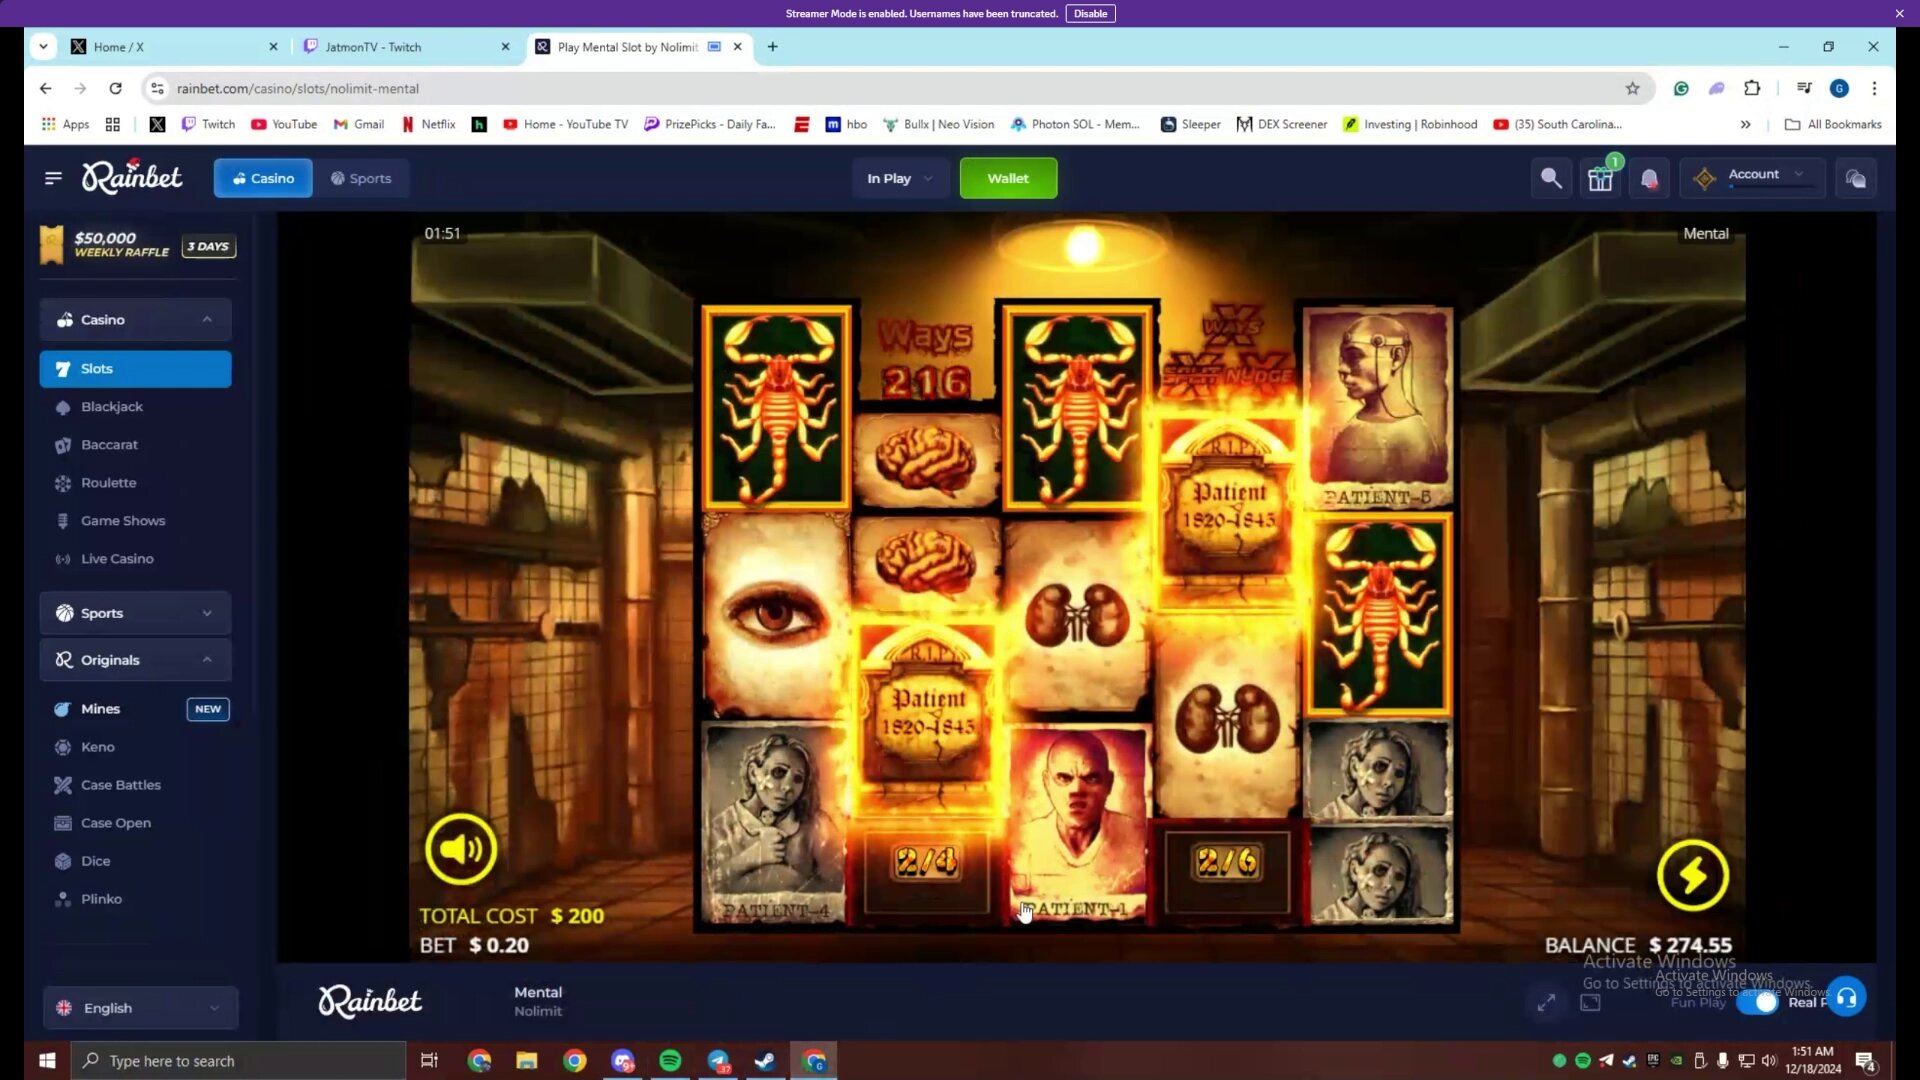Image resolution: width=1920 pixels, height=1080 pixels.
Task: Open the DEX Screener bookmark
Action: 1282,124
